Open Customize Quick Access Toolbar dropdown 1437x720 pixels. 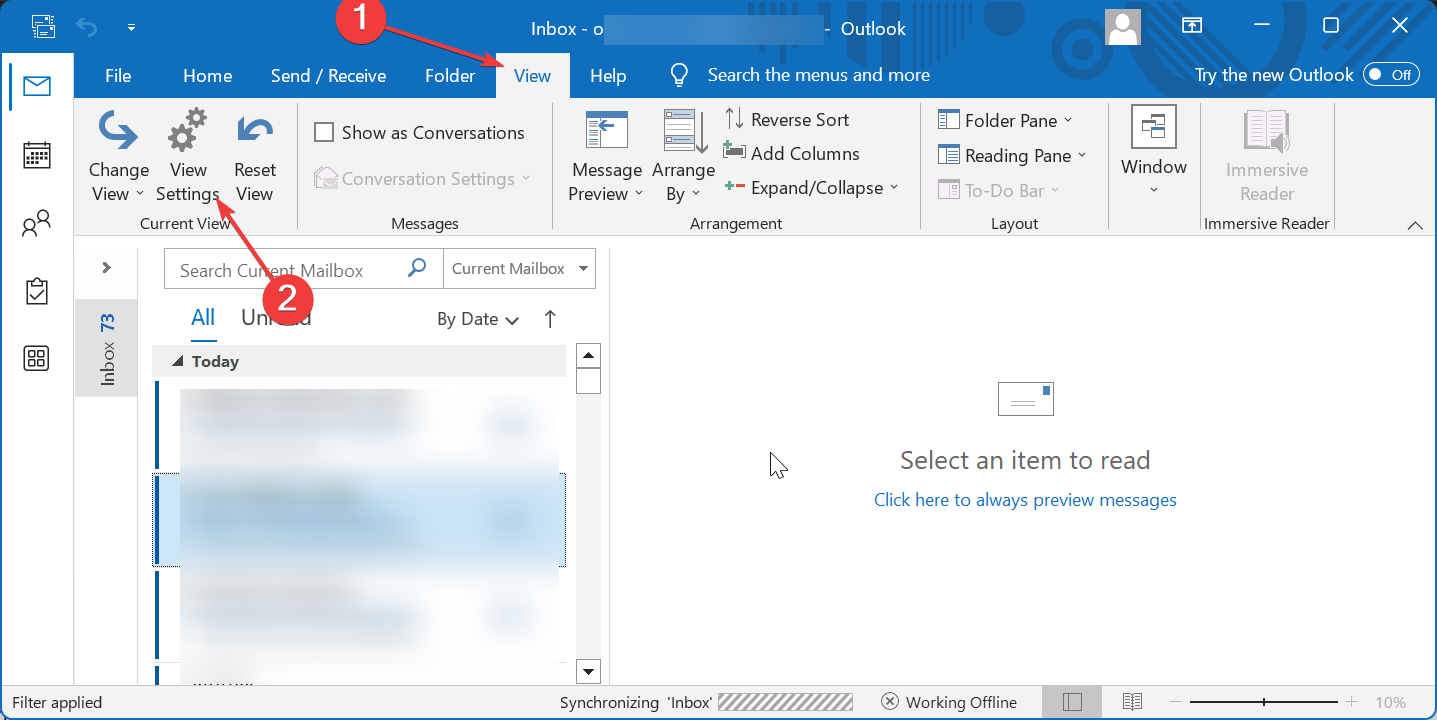tap(132, 27)
